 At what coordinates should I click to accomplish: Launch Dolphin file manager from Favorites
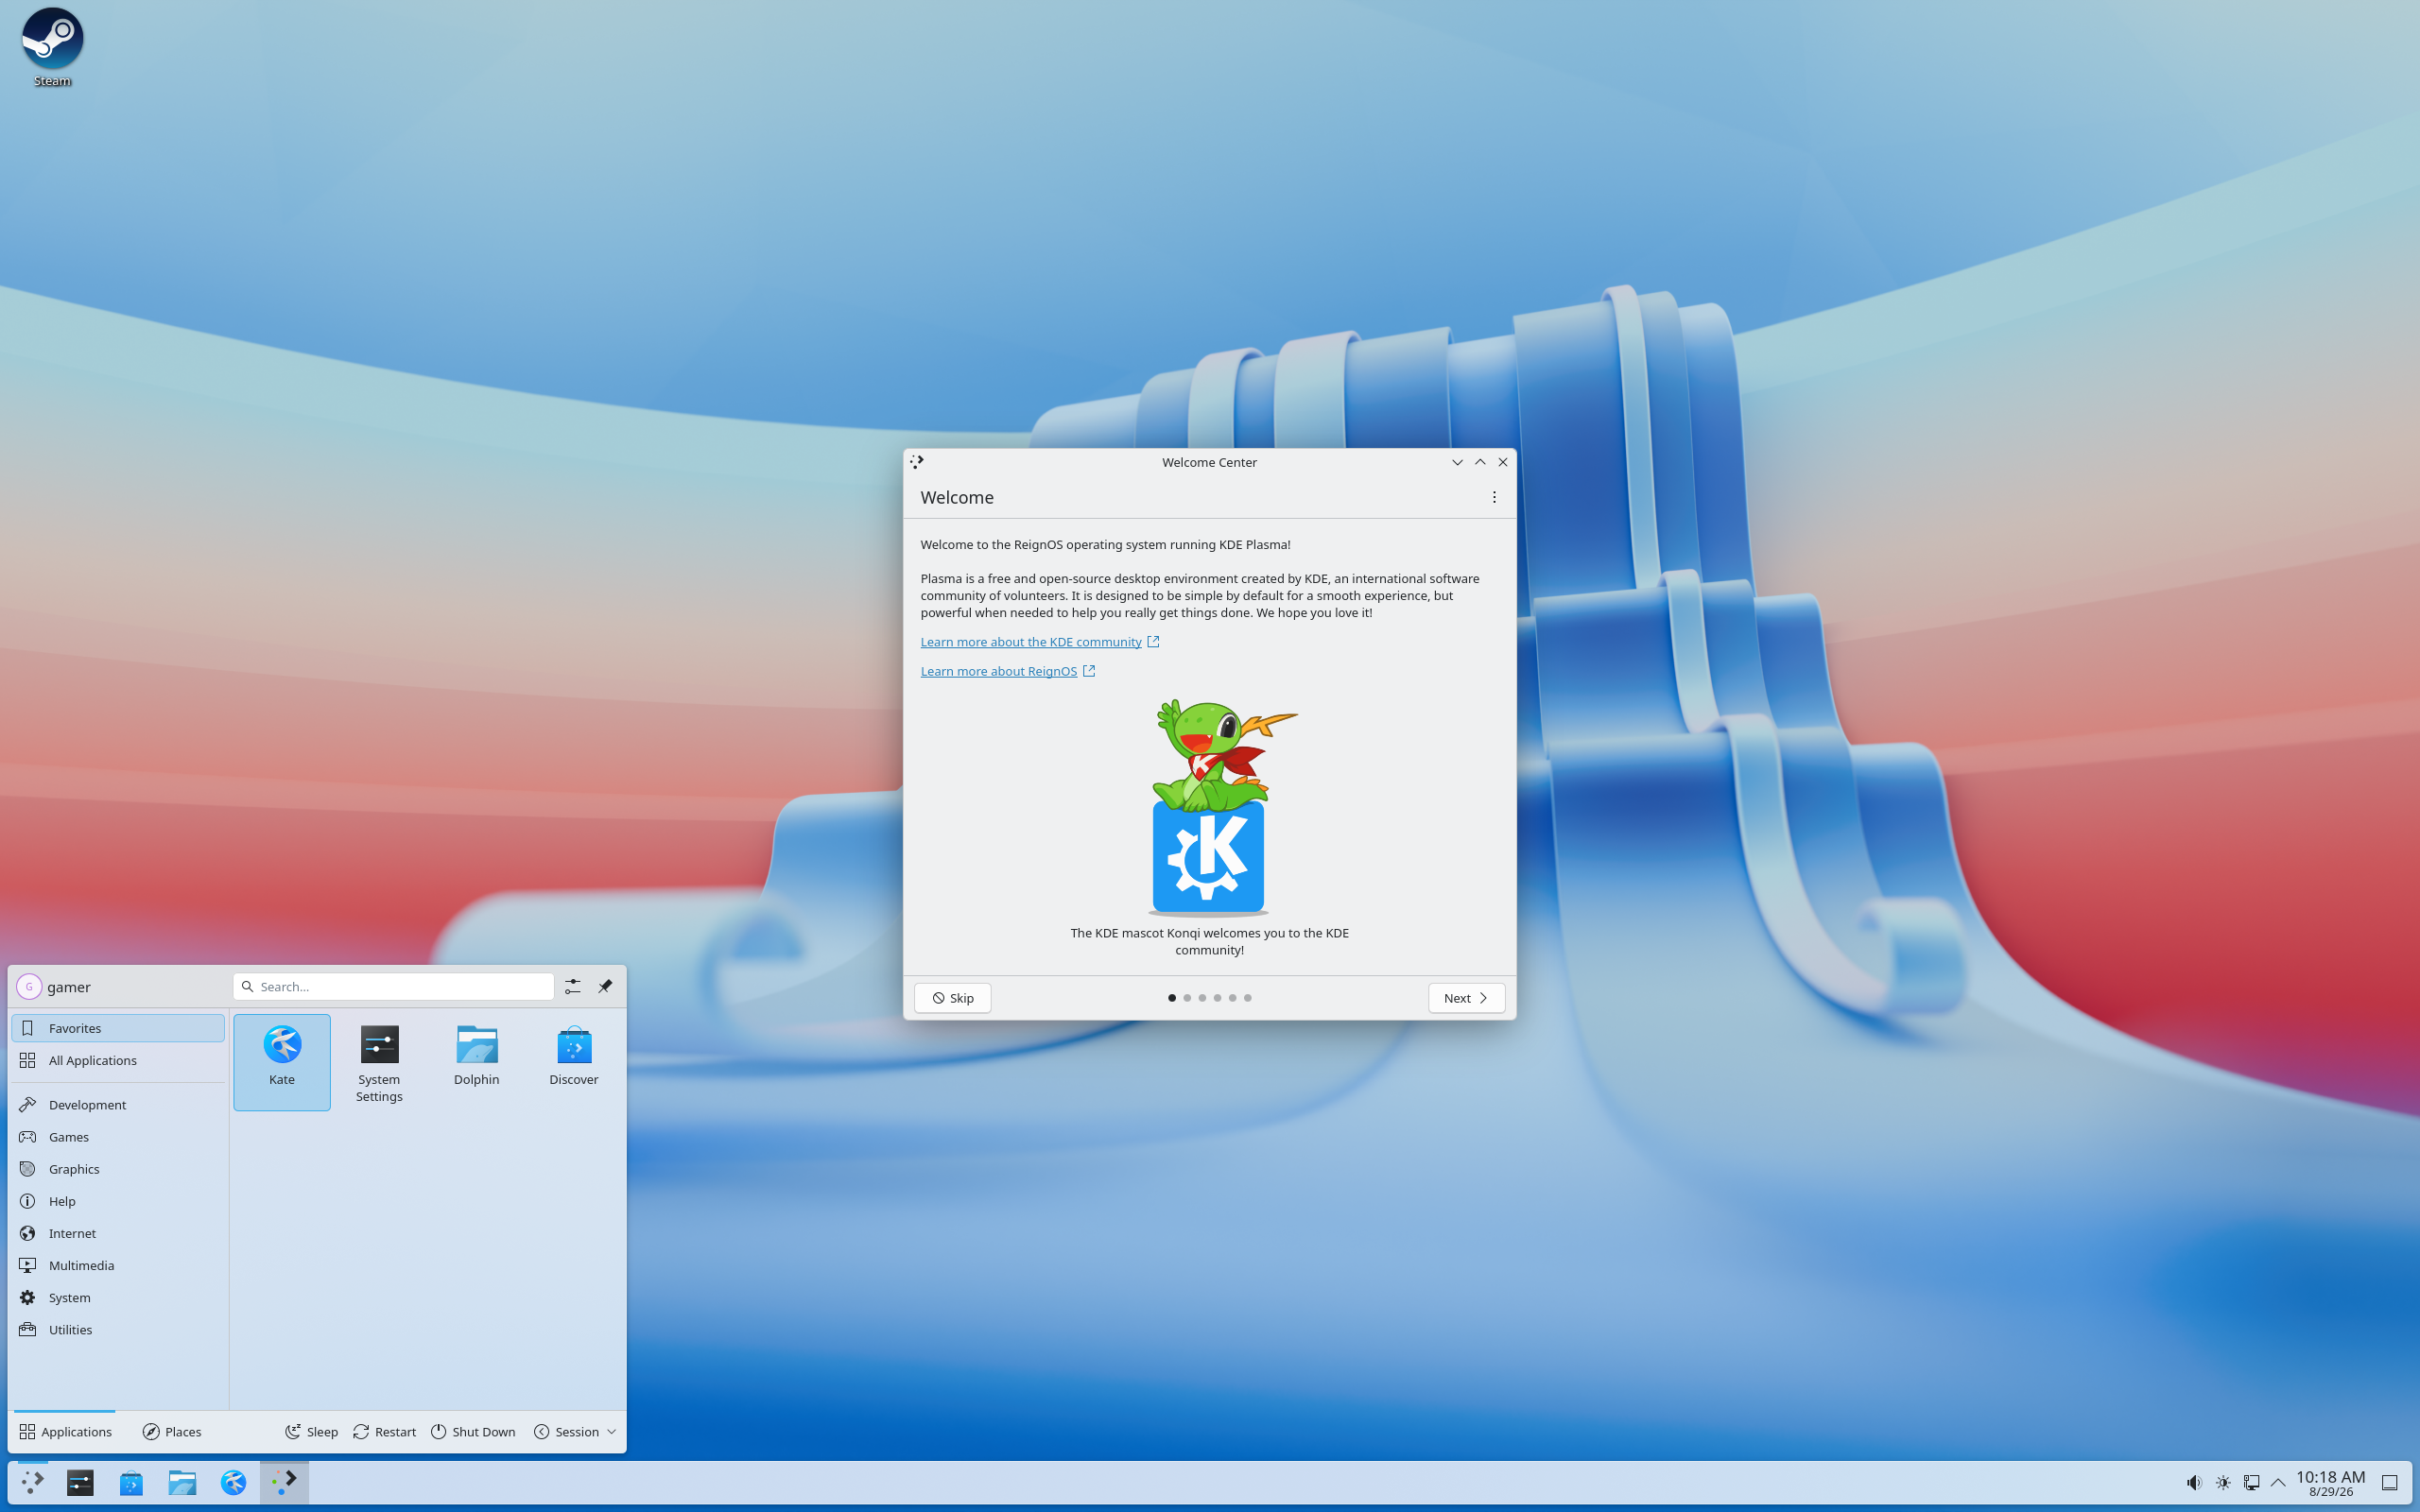pyautogui.click(x=476, y=1061)
